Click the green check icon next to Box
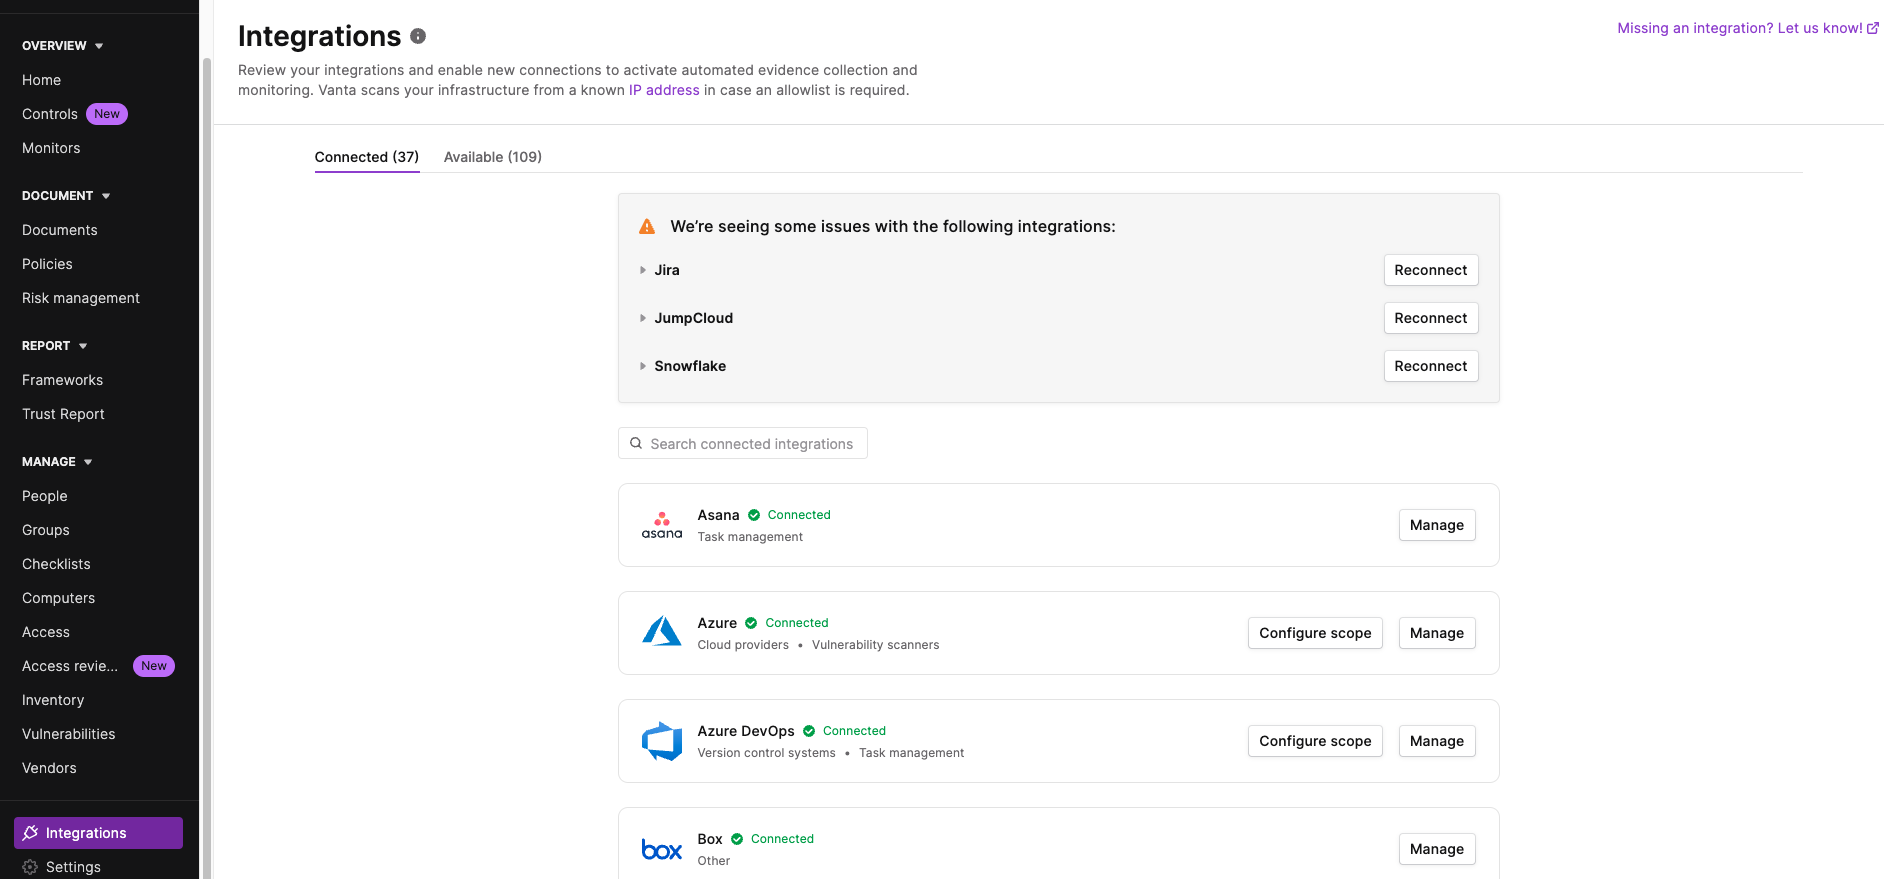 coord(737,839)
